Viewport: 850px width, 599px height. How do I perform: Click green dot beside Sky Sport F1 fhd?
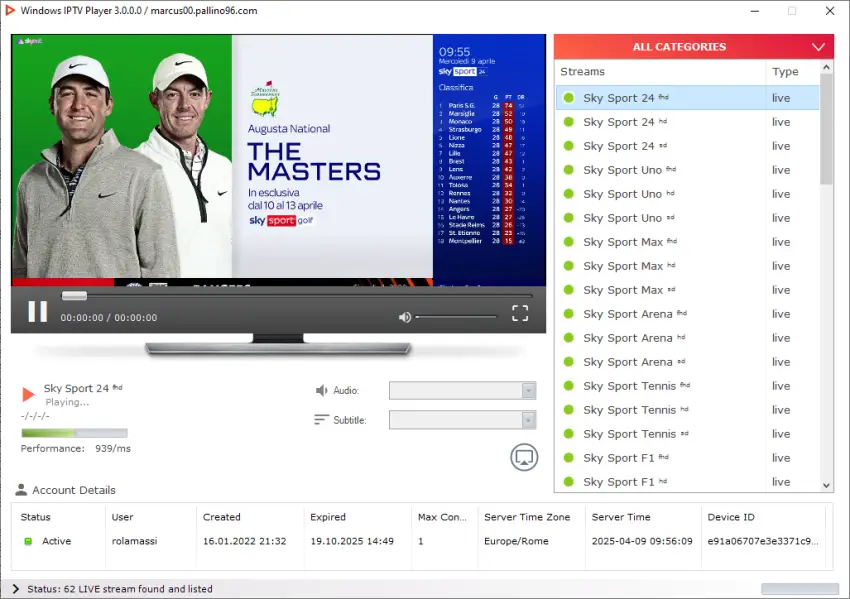(569, 458)
